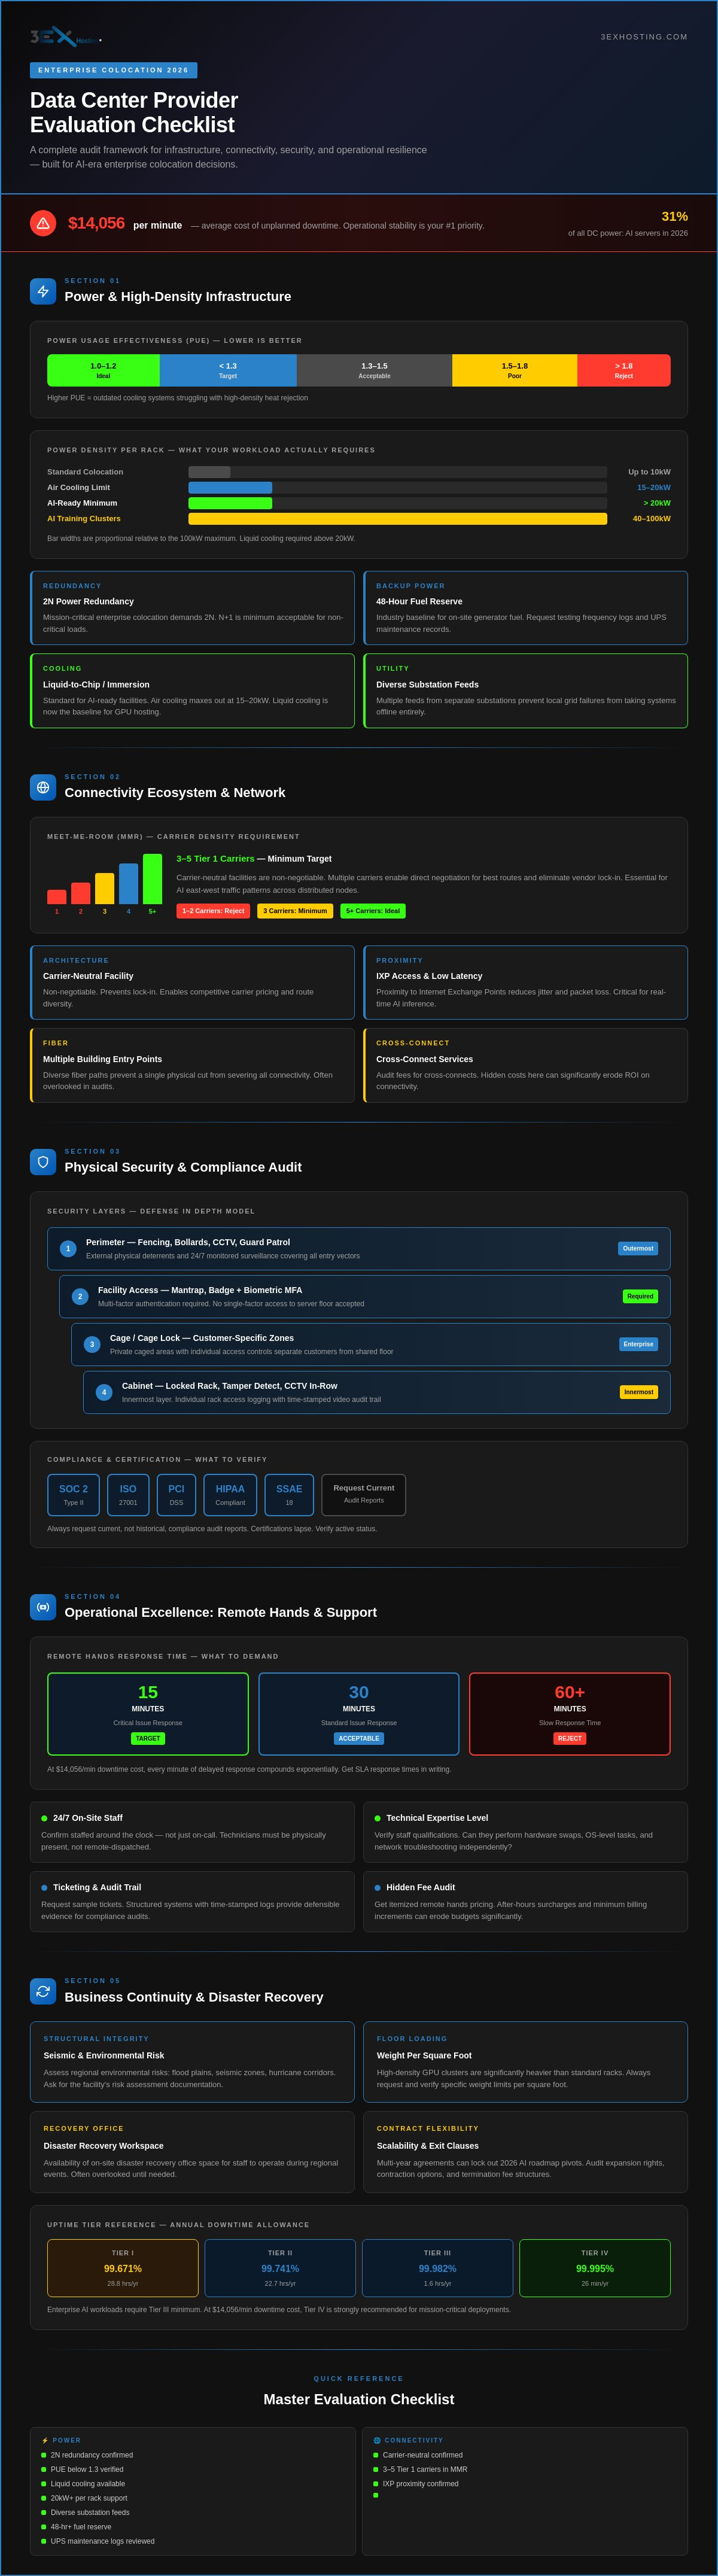Click the 30 minutes ACCEPTABLE response card
Viewport: 718px width, 2576px height.
point(359,1714)
